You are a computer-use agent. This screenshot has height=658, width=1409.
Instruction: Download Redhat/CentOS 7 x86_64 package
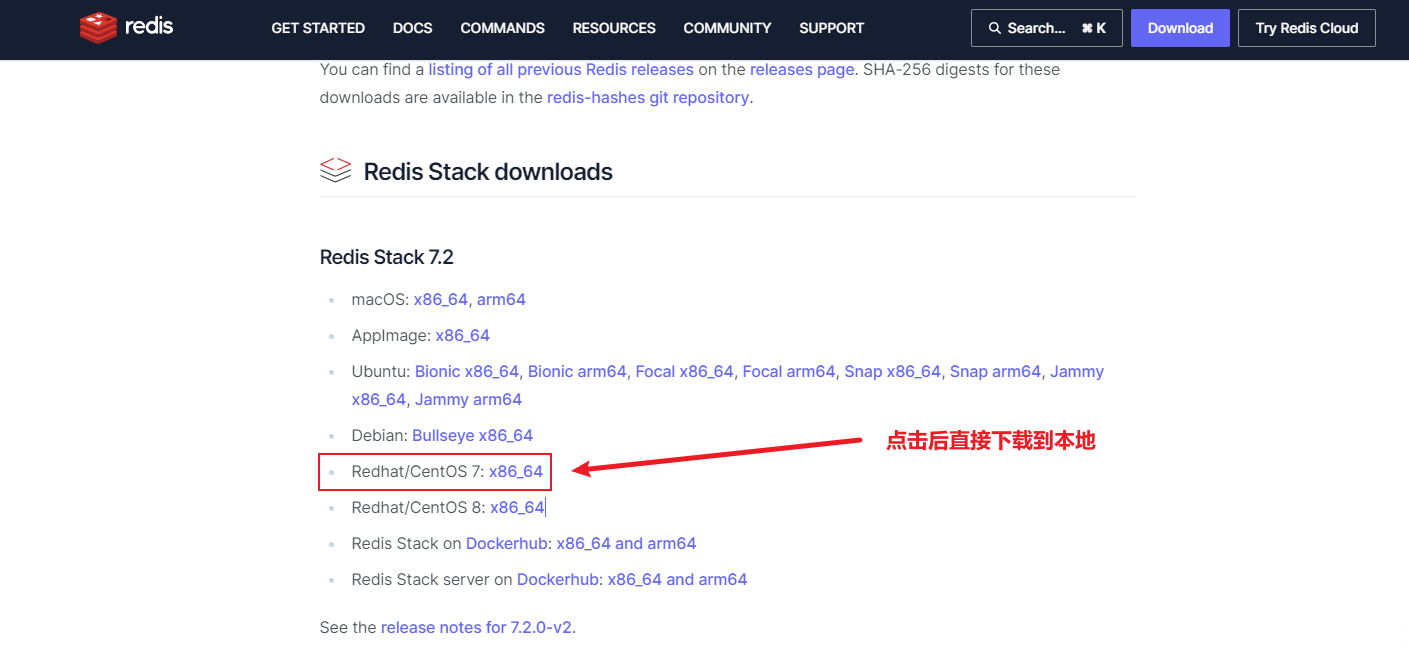pos(516,472)
